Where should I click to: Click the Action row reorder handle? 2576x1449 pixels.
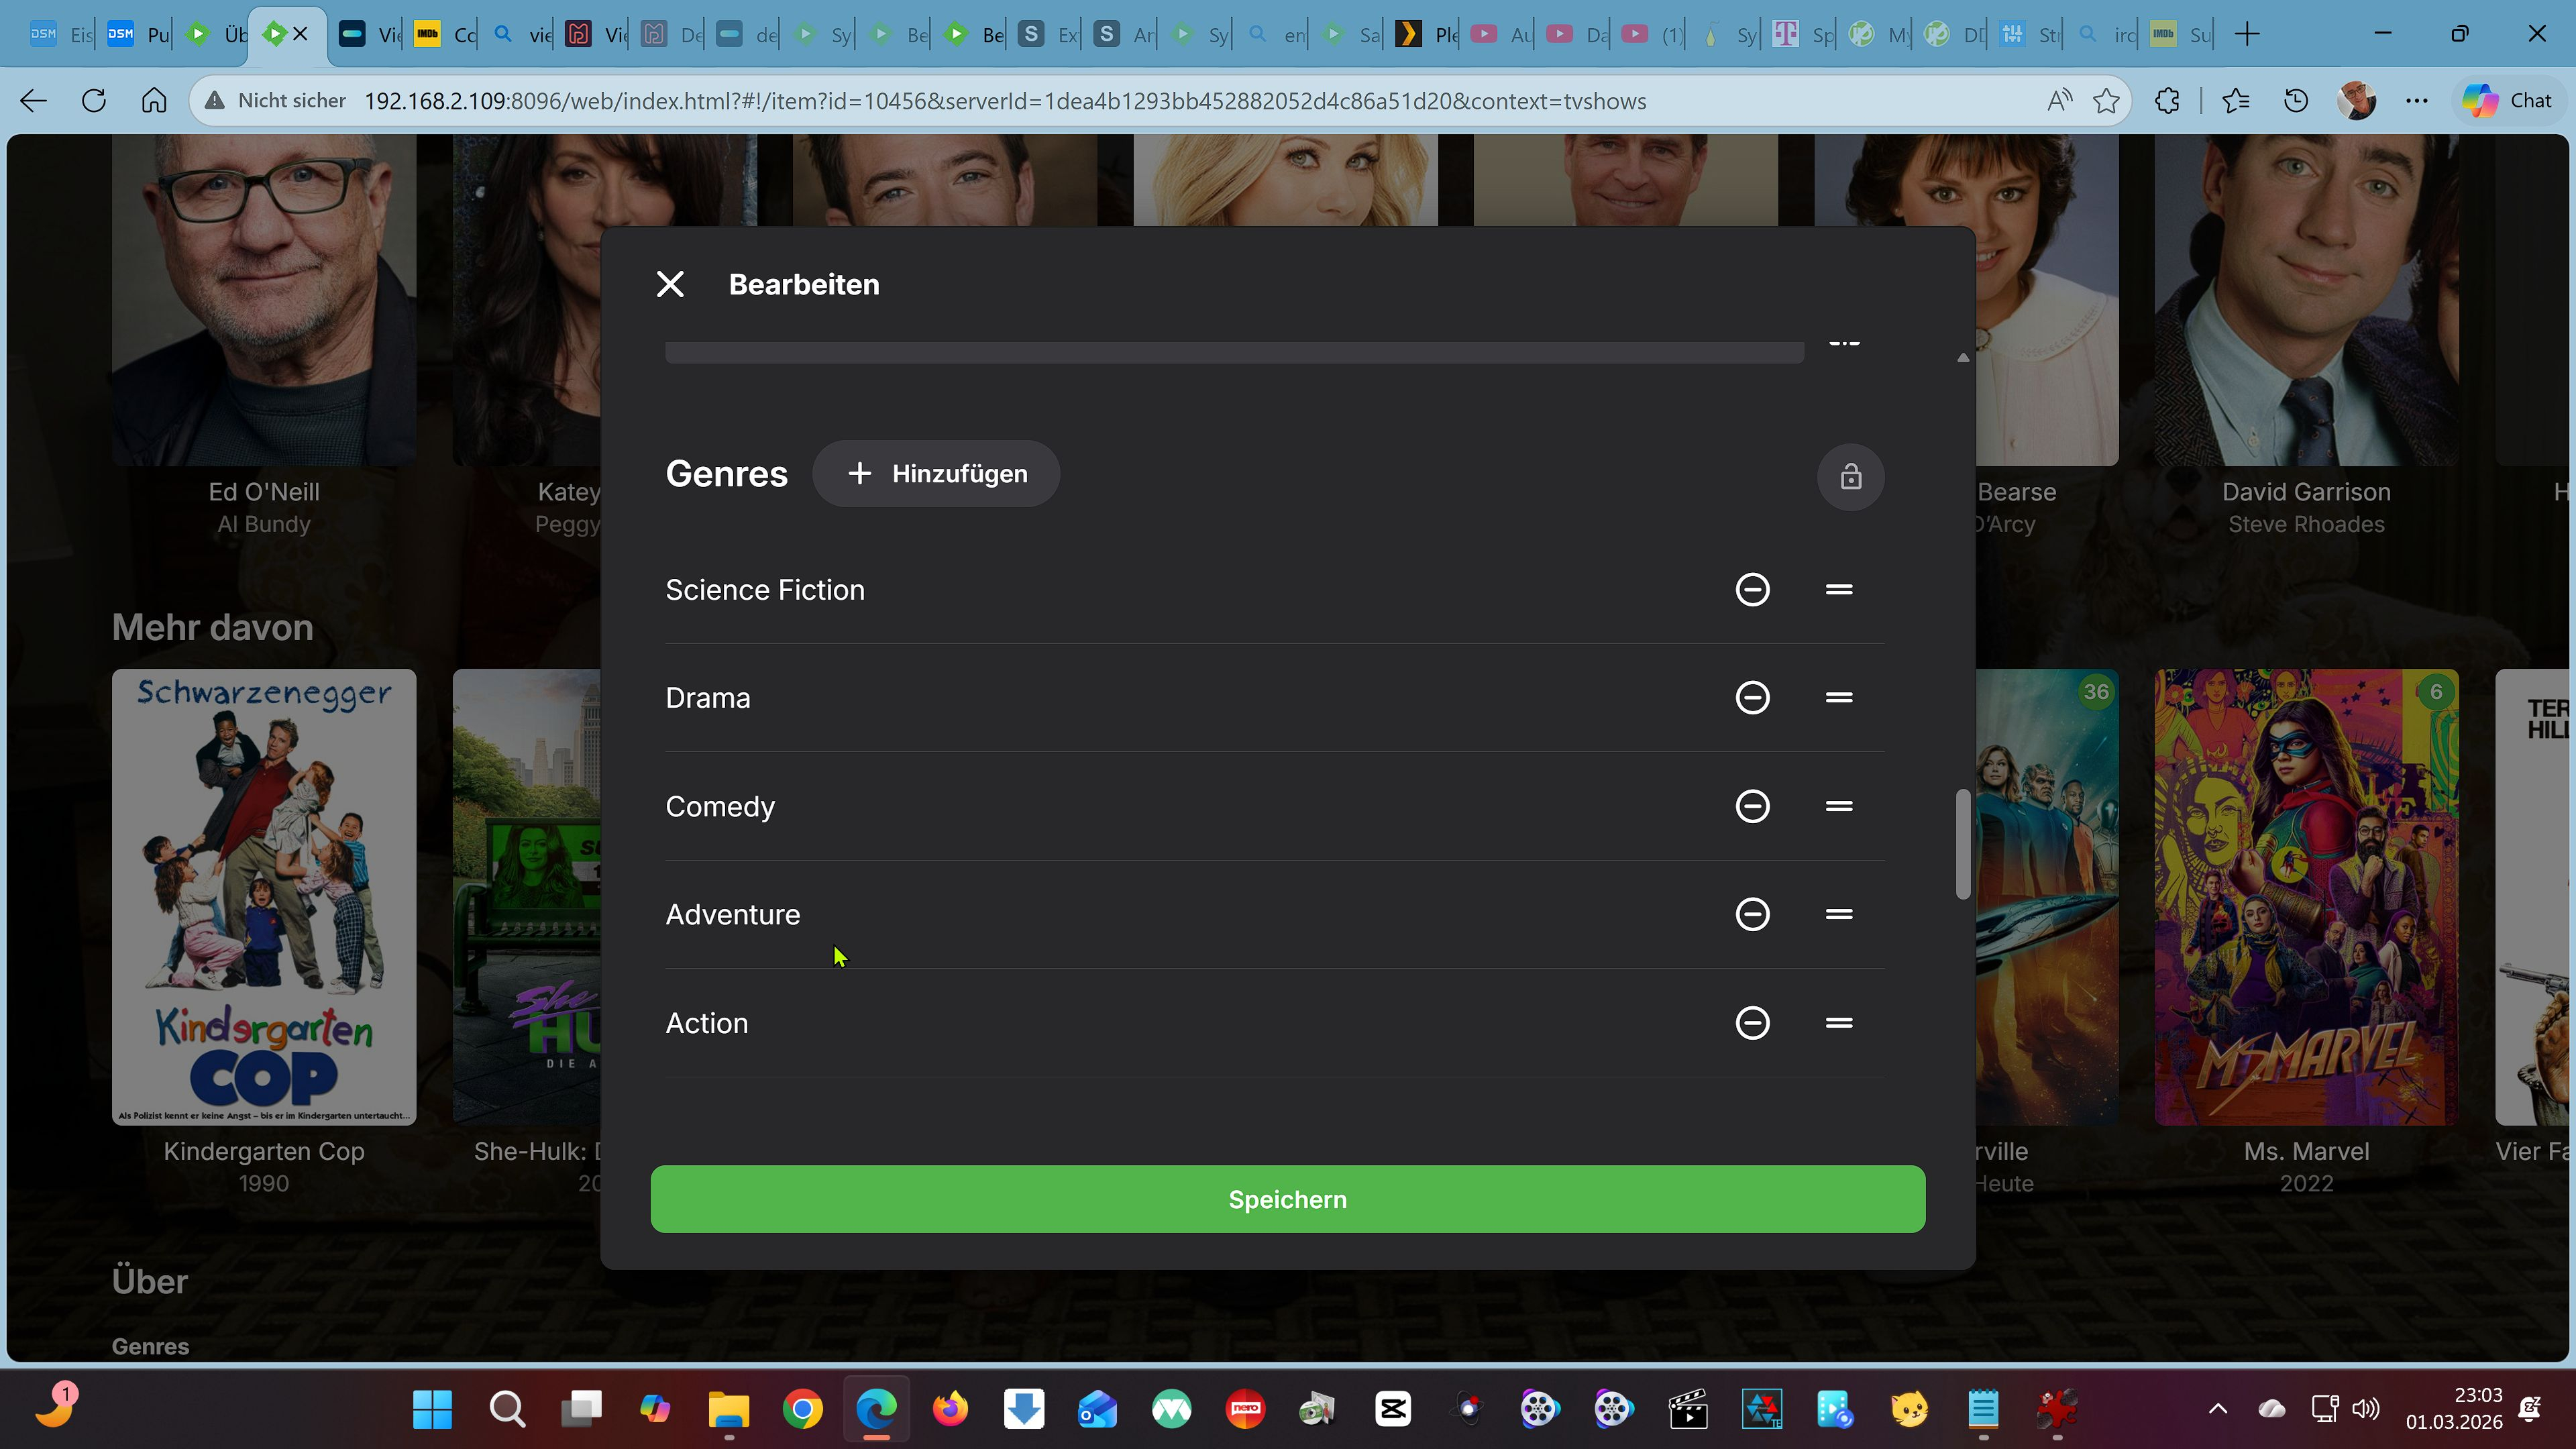pos(1838,1022)
